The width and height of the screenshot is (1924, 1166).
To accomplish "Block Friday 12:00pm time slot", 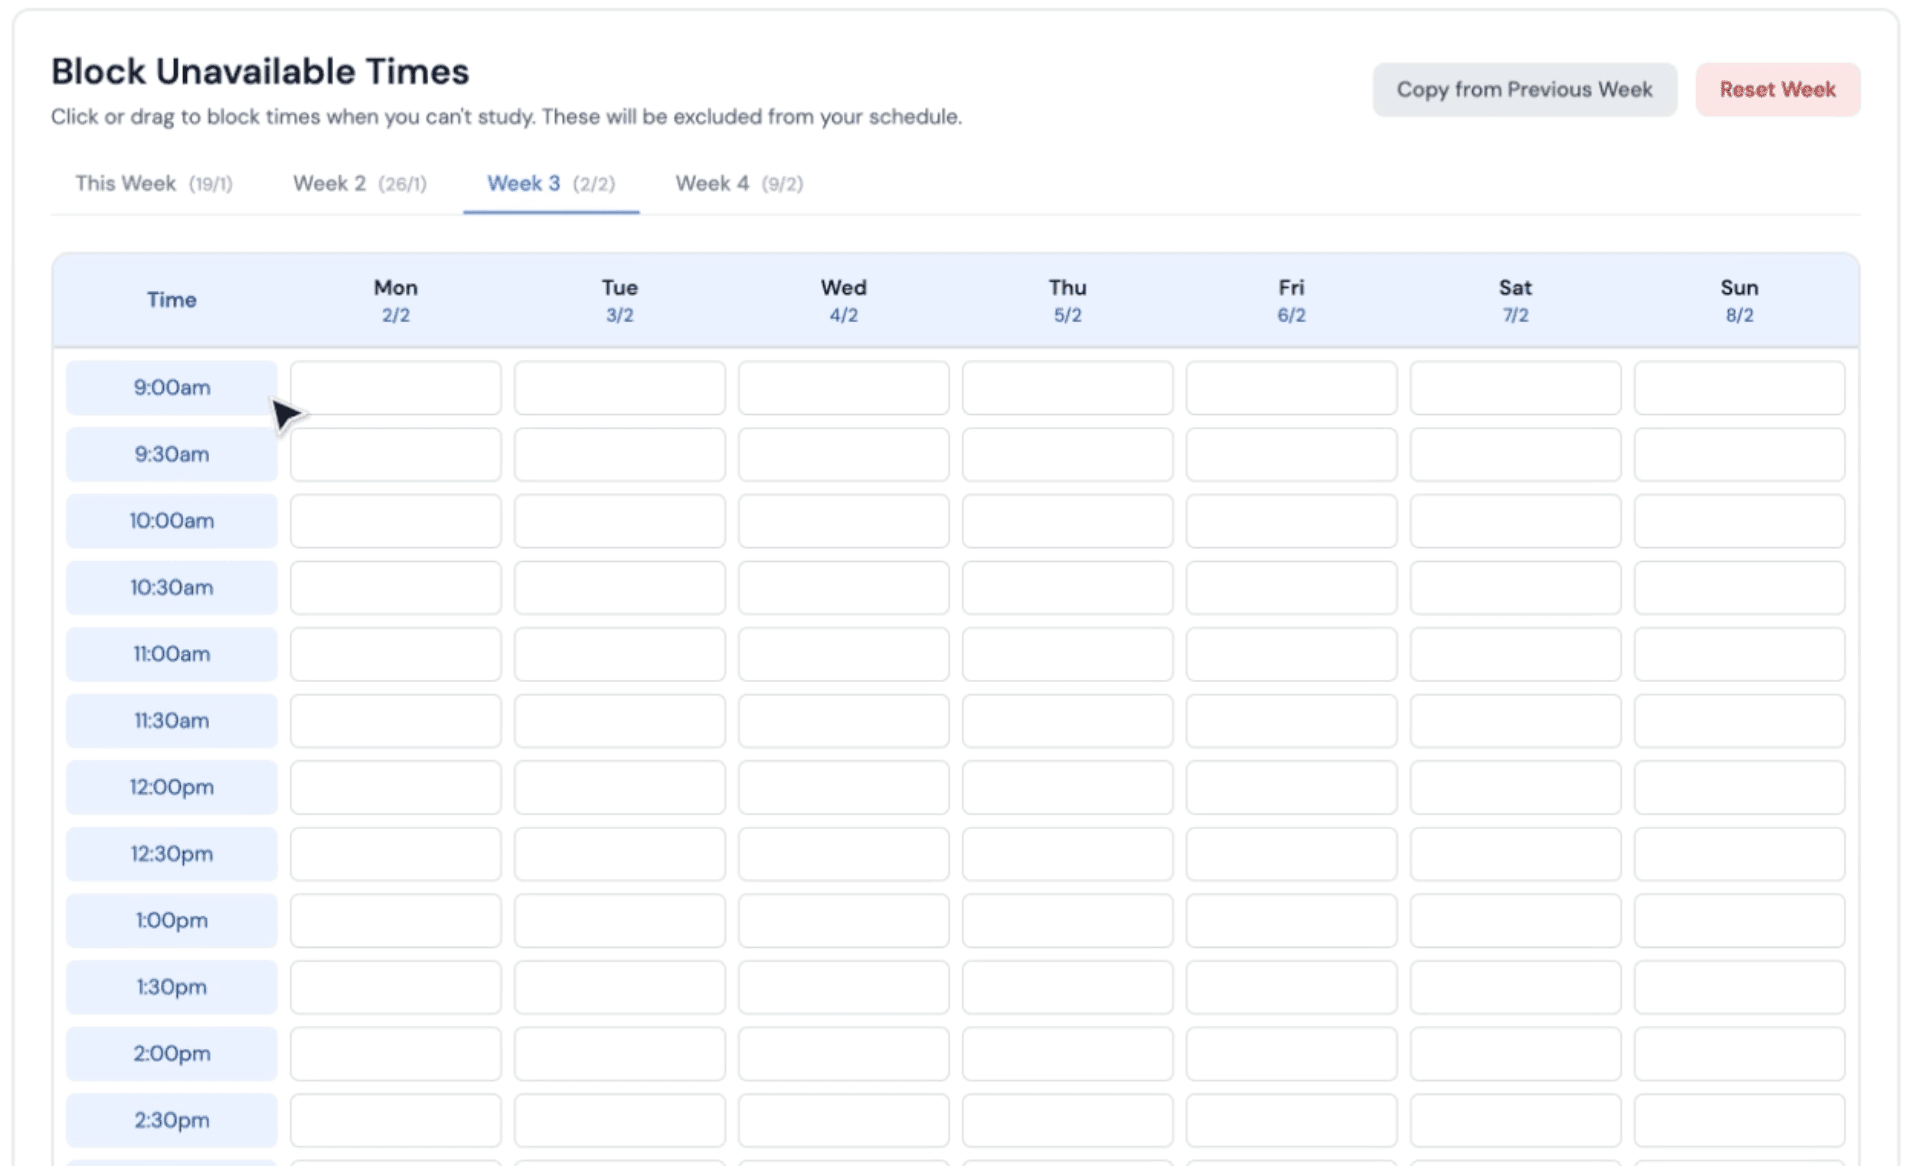I will (x=1291, y=787).
